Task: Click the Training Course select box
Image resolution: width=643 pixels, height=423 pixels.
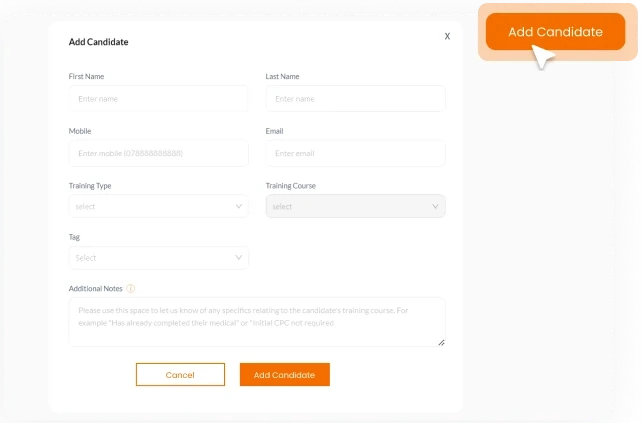Action: coord(356,206)
